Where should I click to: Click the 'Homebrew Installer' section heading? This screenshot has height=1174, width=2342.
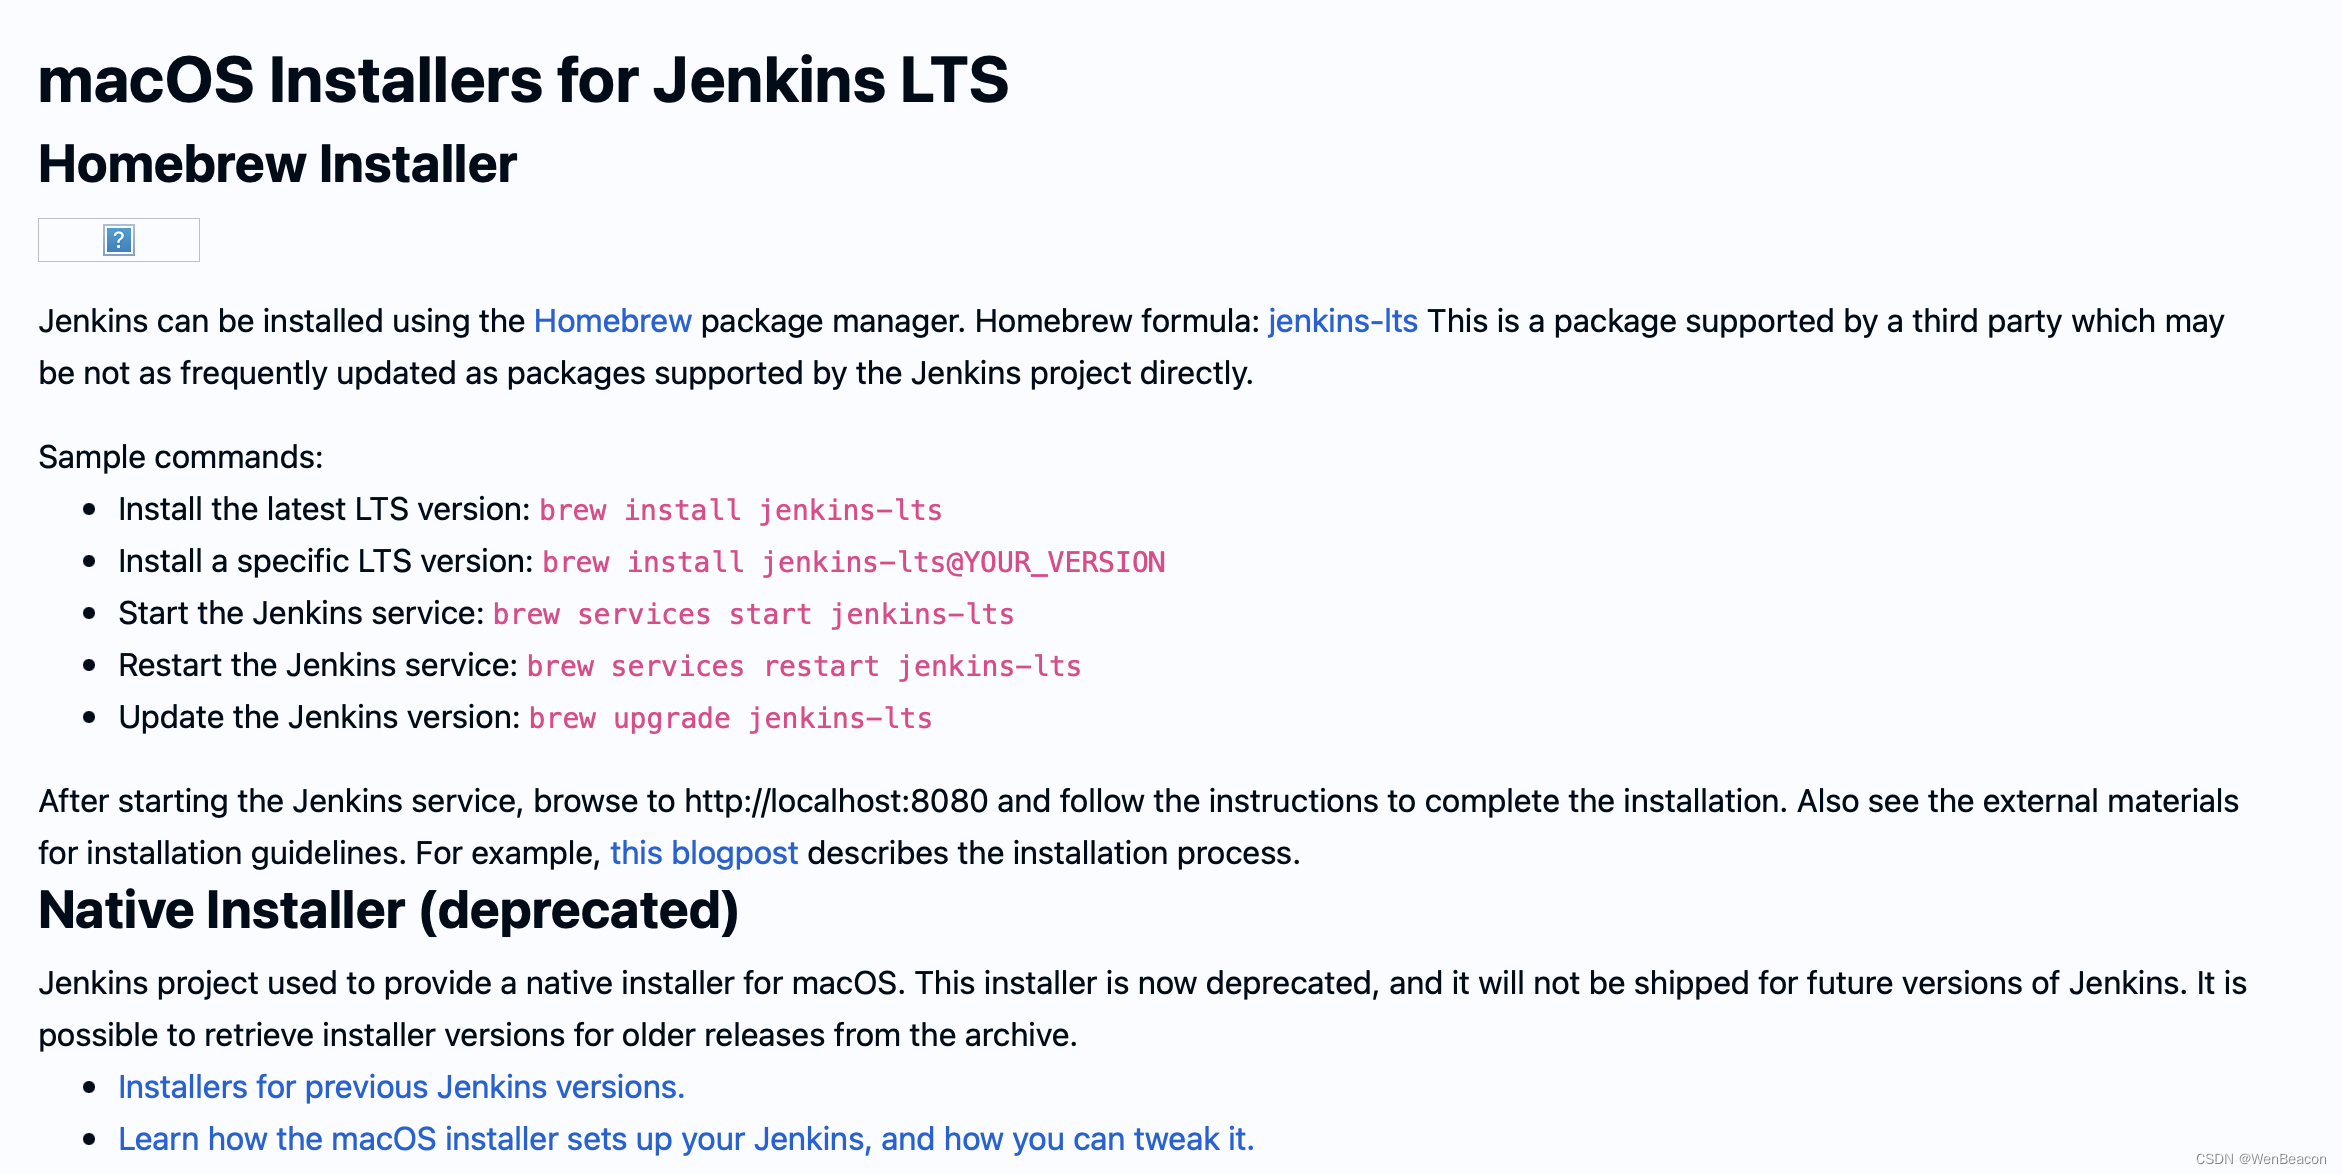[x=278, y=164]
